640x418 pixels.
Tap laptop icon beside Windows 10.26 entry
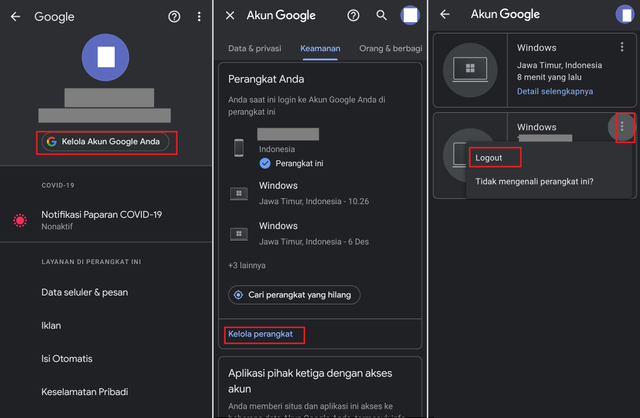(239, 193)
